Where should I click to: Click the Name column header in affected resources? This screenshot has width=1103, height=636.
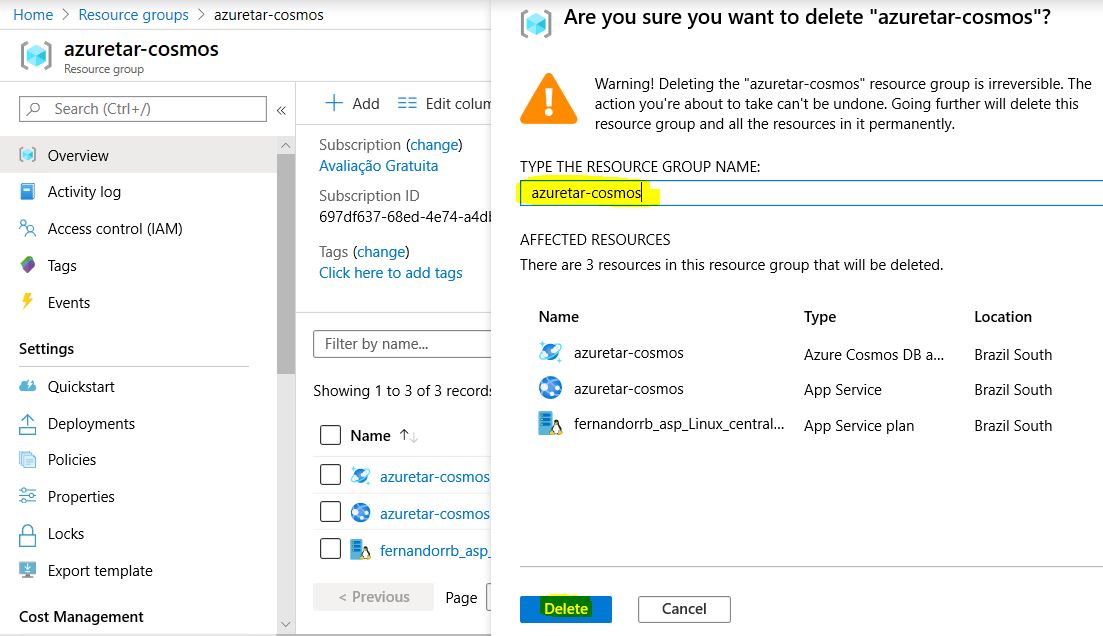pyautogui.click(x=559, y=317)
